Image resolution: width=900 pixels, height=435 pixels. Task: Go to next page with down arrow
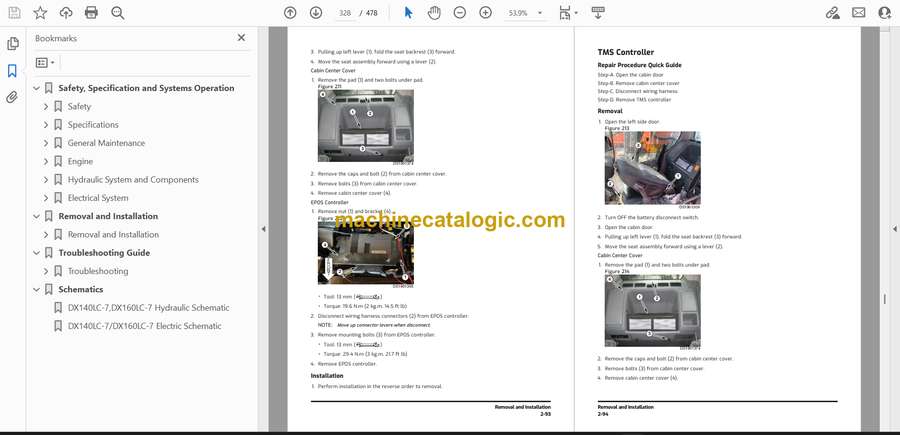pyautogui.click(x=316, y=13)
